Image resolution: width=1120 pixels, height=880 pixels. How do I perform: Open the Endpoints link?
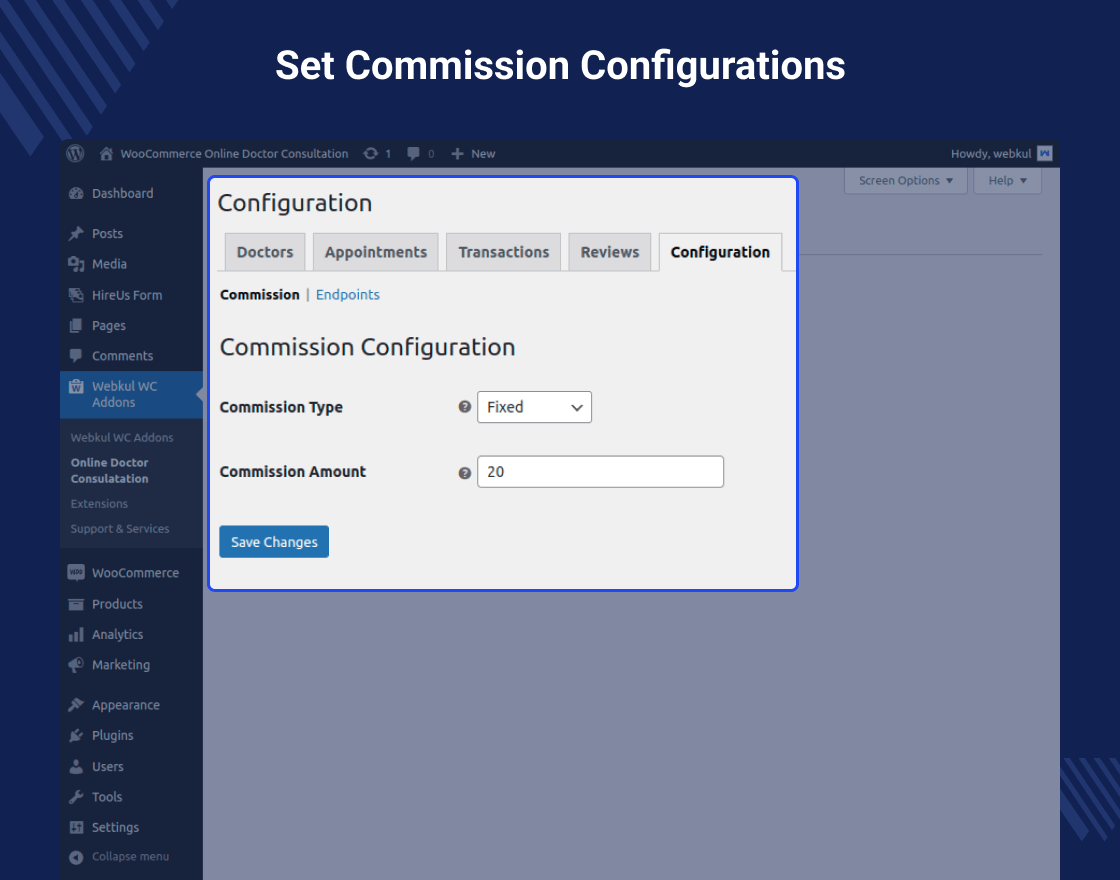point(348,295)
